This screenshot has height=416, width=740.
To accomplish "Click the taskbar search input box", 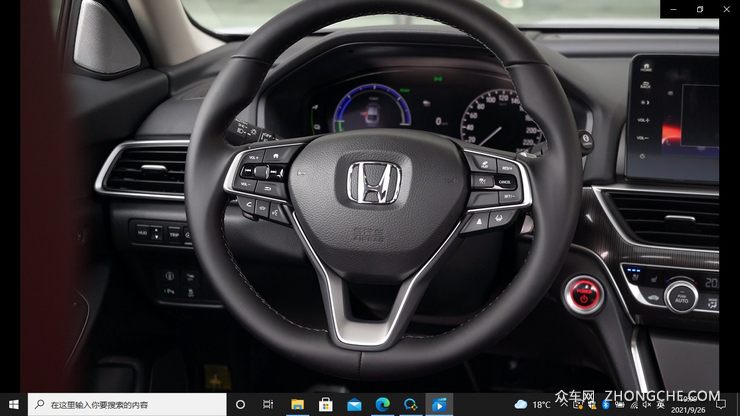I will click(x=128, y=404).
